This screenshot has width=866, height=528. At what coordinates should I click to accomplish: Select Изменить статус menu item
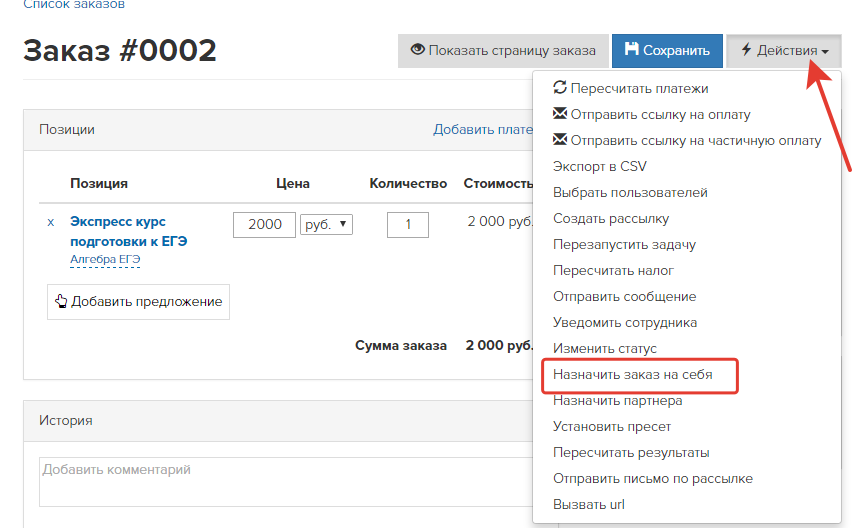tap(605, 348)
